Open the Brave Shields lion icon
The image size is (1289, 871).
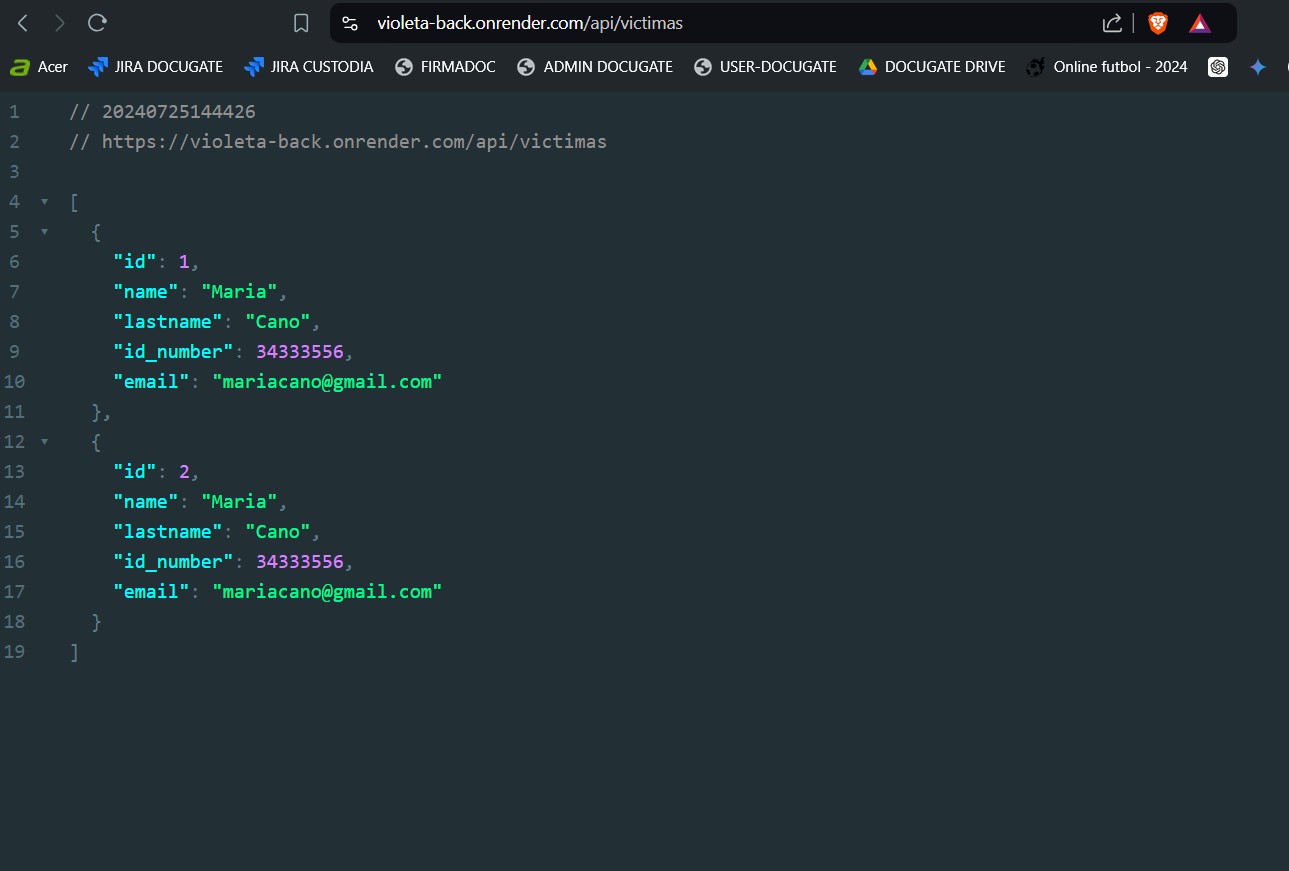1158,23
